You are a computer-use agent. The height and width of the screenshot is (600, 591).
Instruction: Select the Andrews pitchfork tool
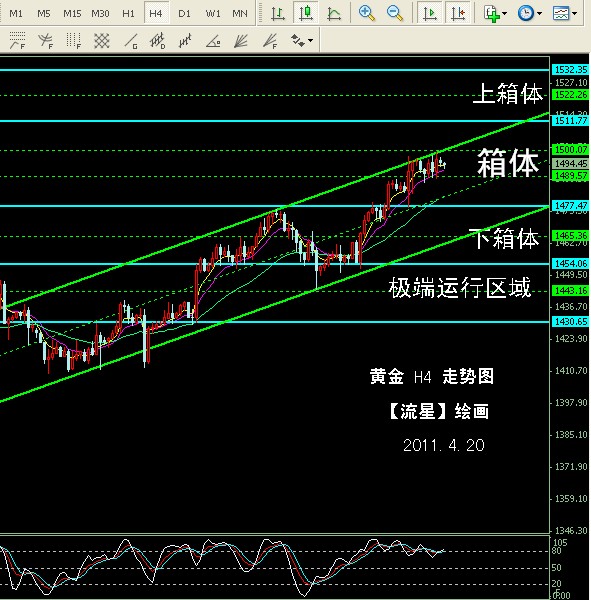click(185, 41)
